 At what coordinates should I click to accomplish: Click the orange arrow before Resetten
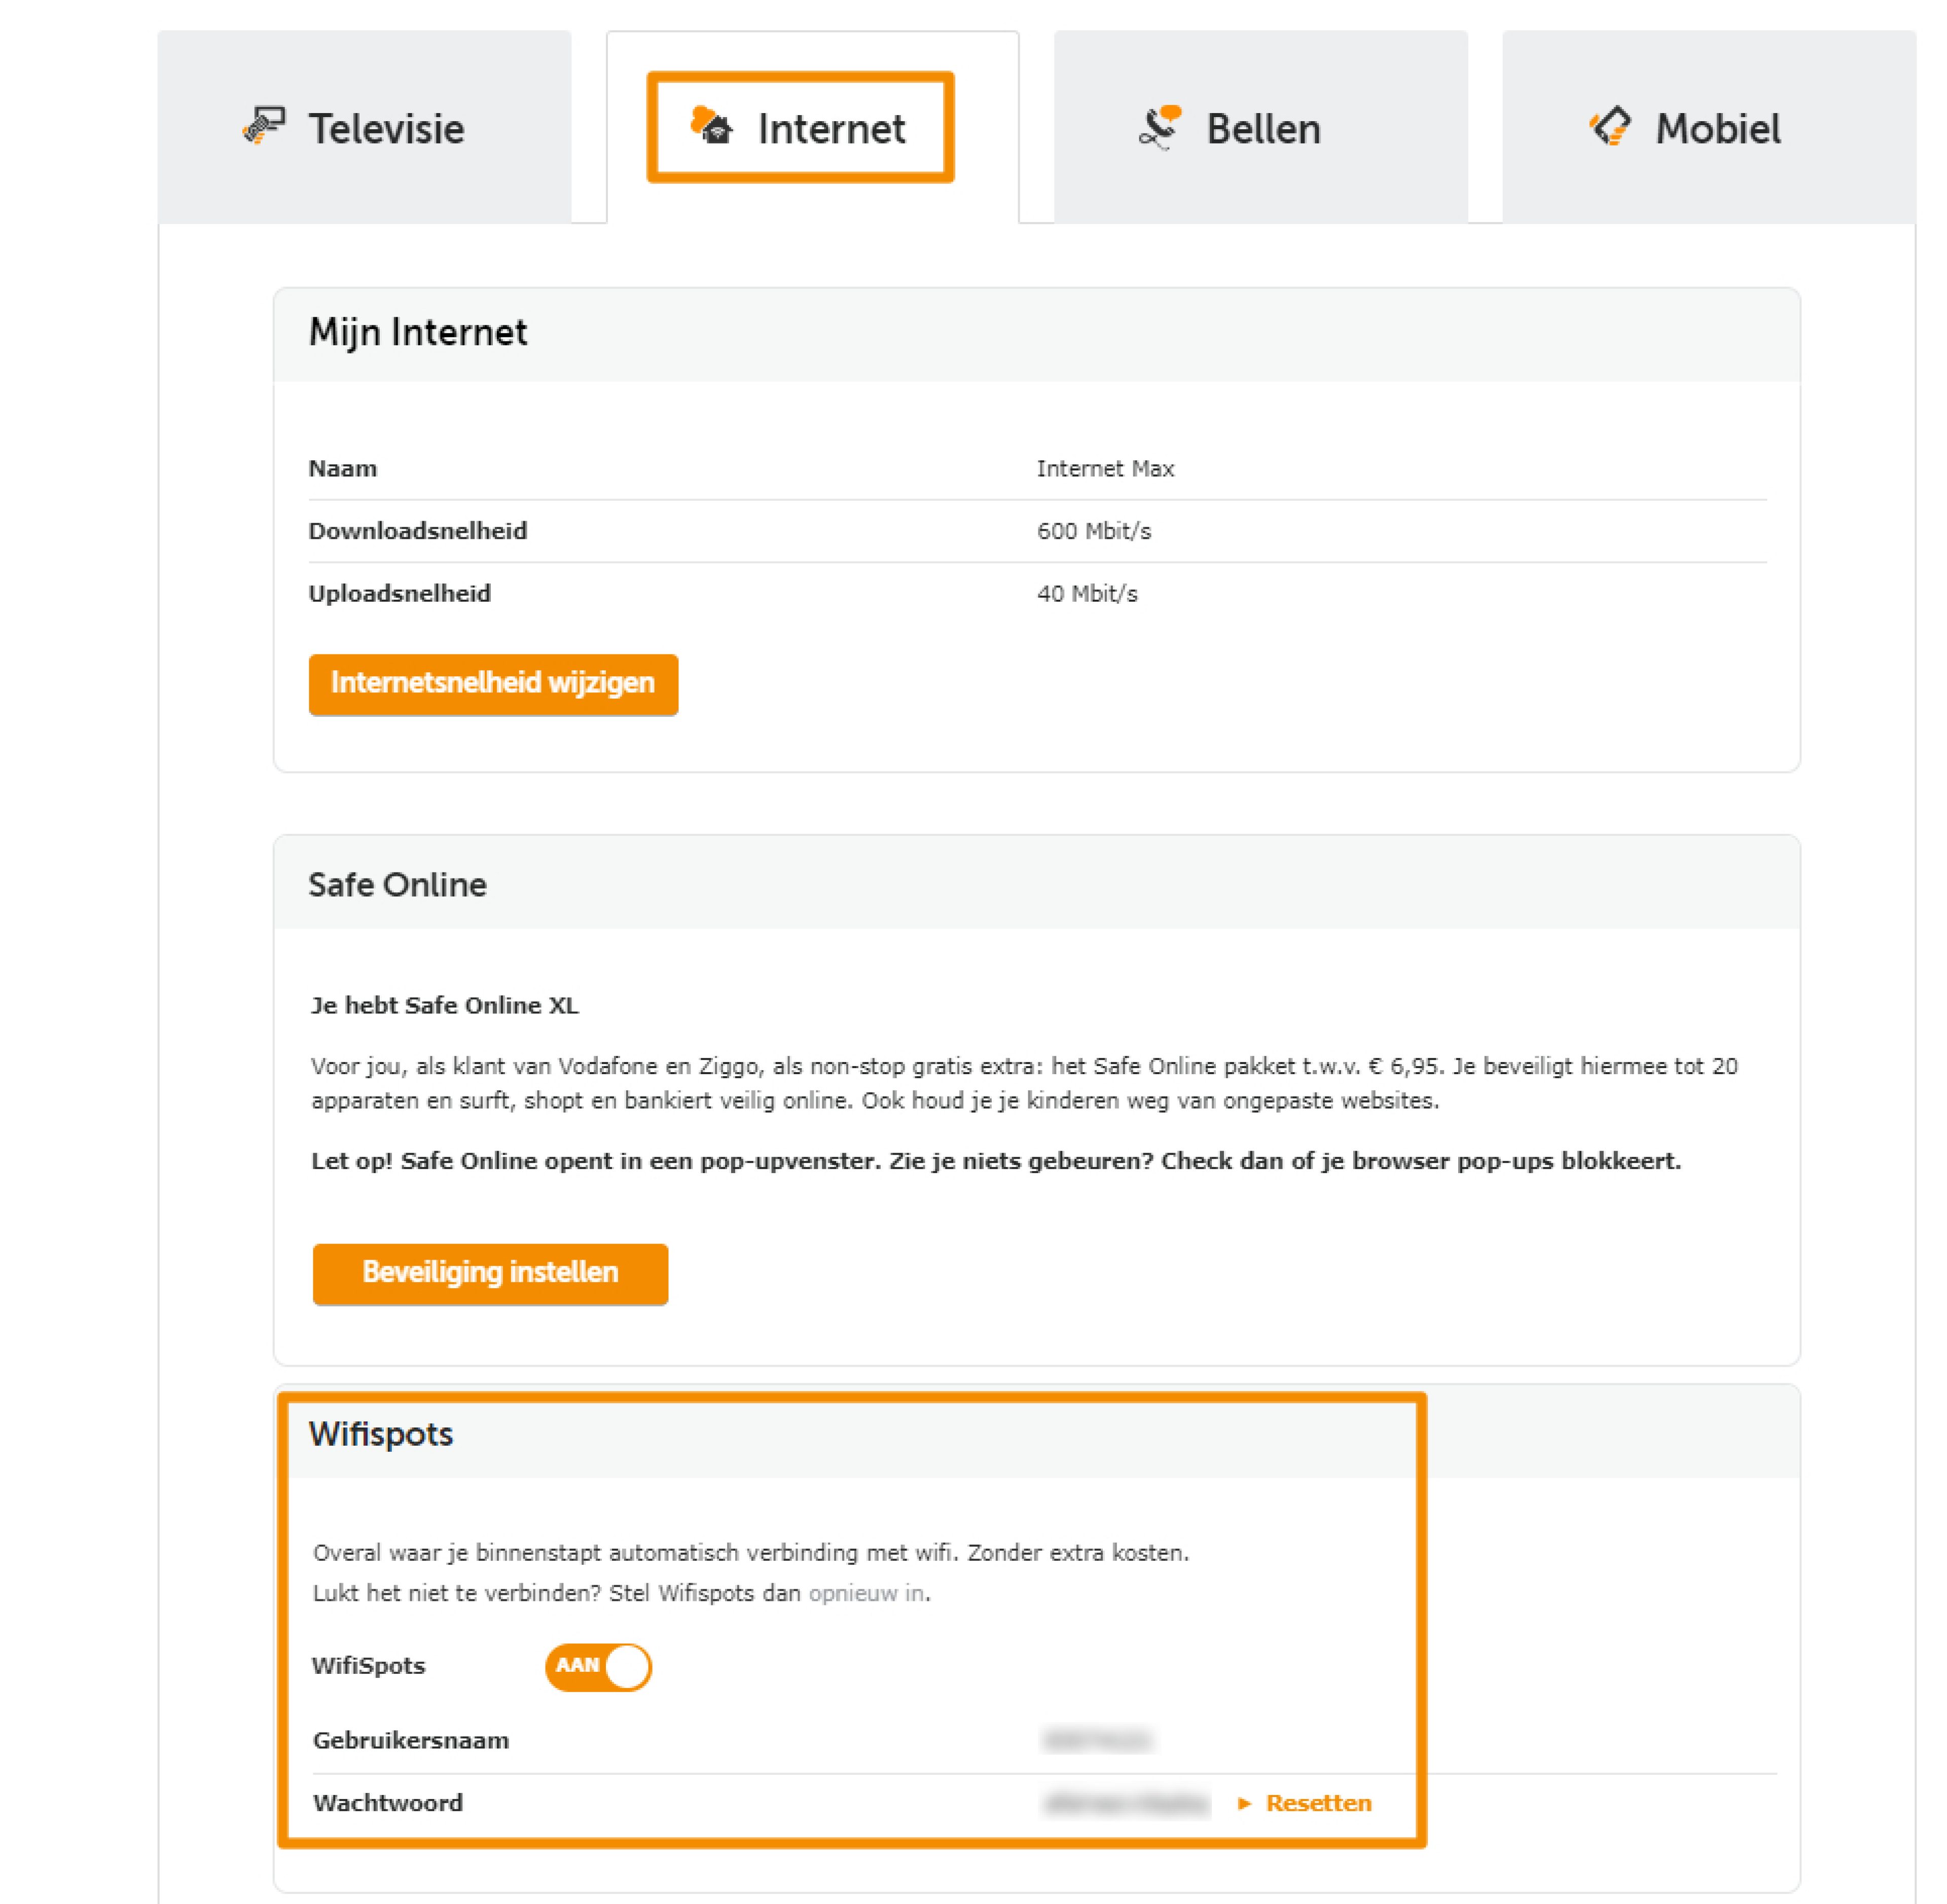(x=1245, y=1803)
